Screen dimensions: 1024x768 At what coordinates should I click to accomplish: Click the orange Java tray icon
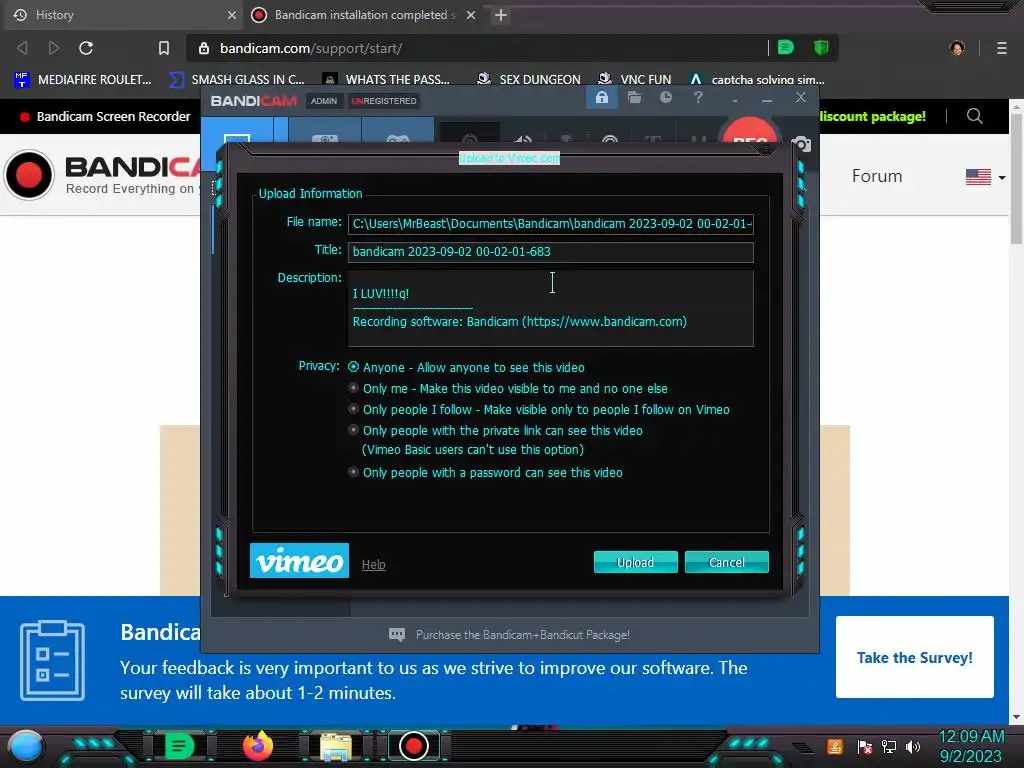835,746
